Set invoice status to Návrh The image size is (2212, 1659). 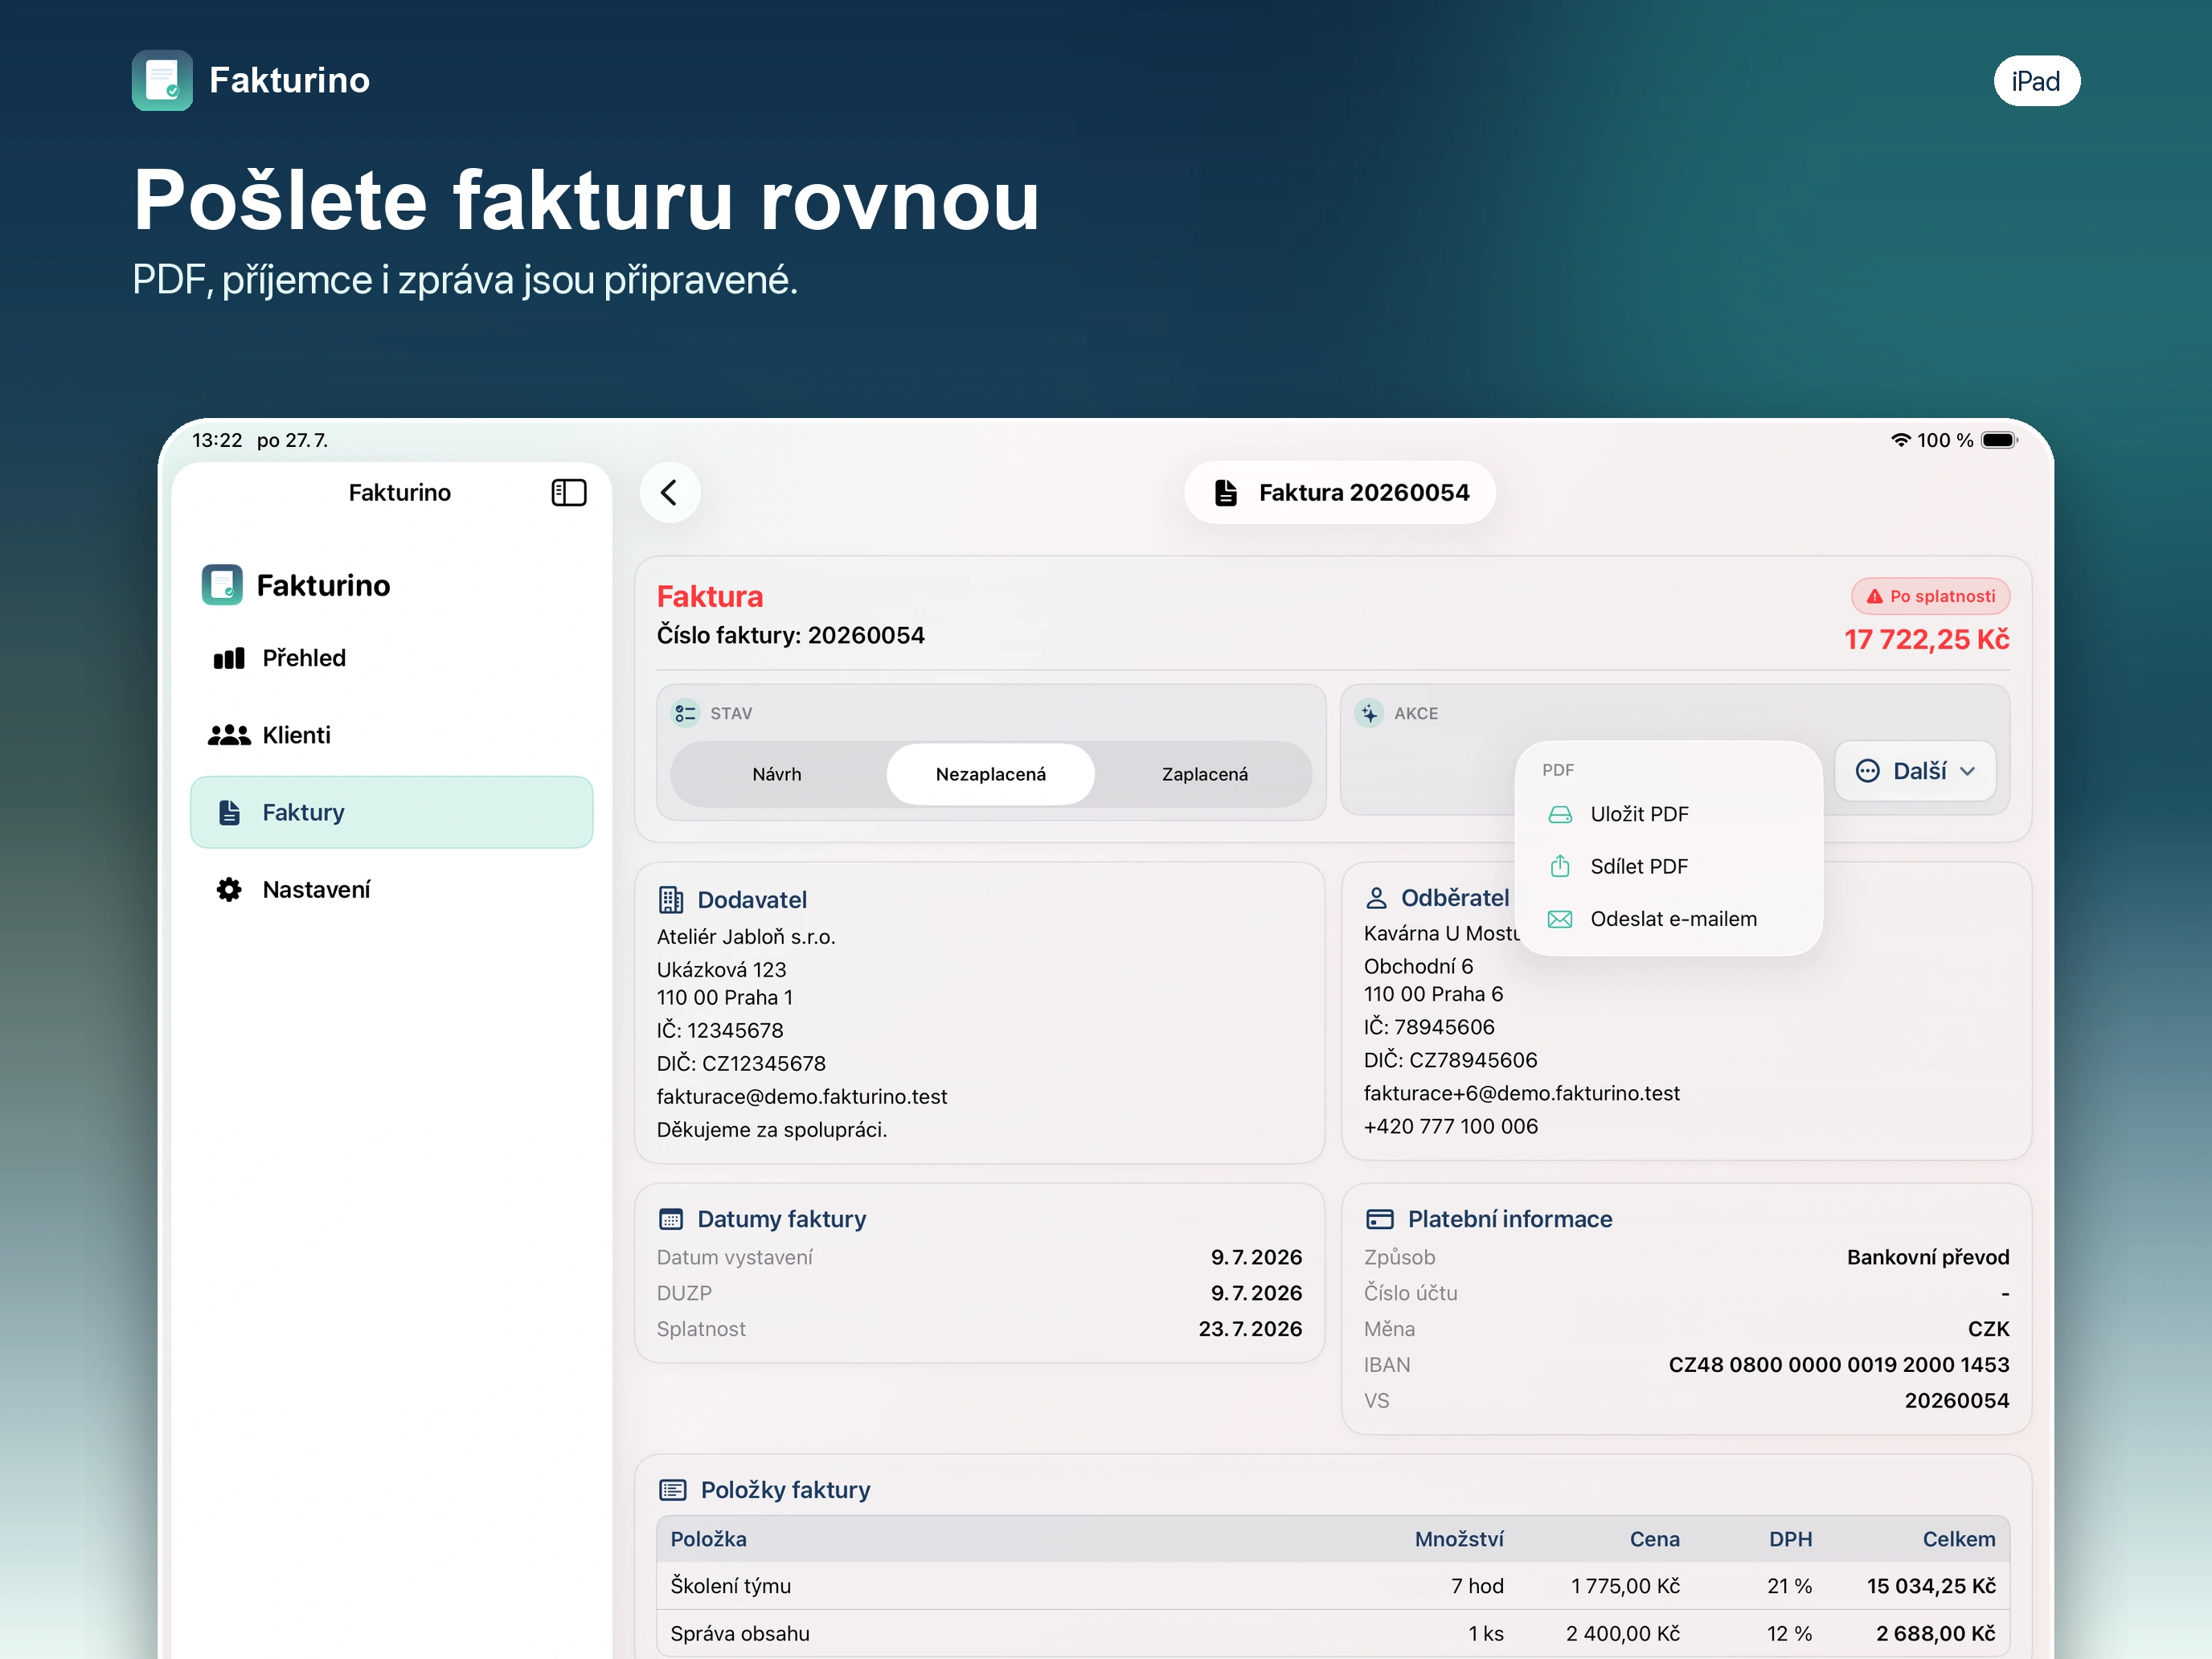coord(777,774)
